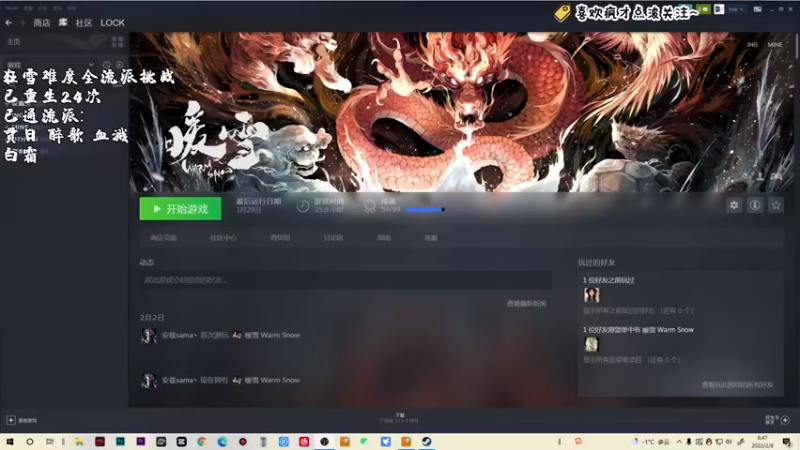Open Steam icon on taskbar
Image resolution: width=800 pixels, height=450 pixels.
427,442
